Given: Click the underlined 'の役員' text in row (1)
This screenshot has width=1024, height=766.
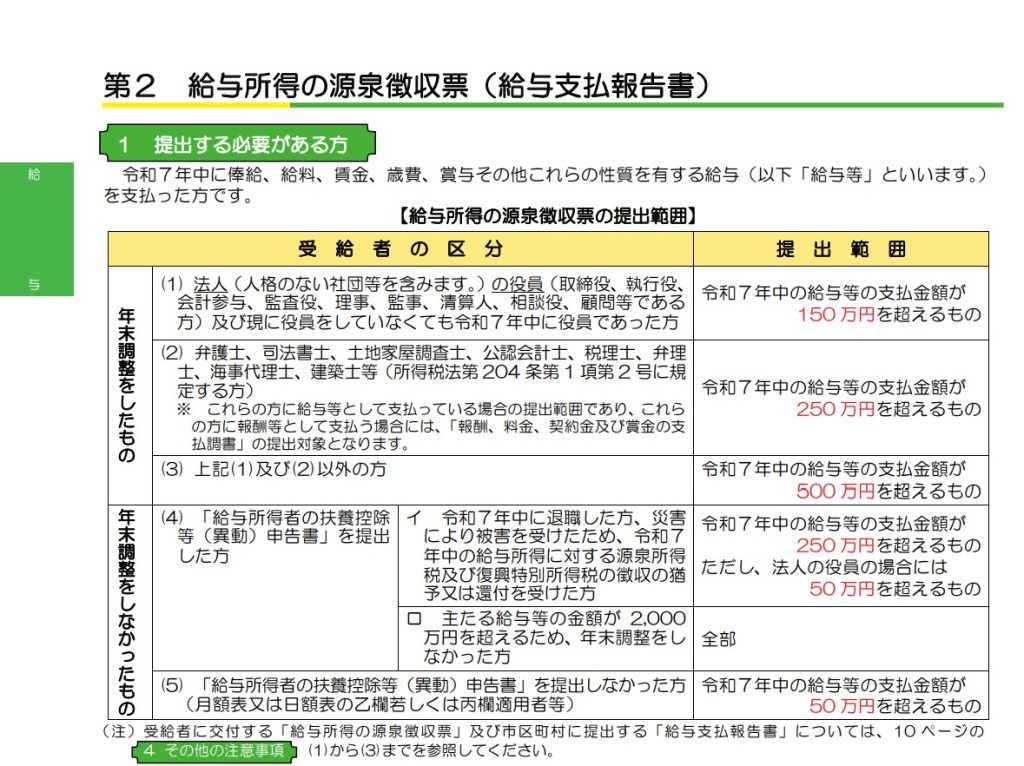Looking at the screenshot, I should (x=516, y=283).
